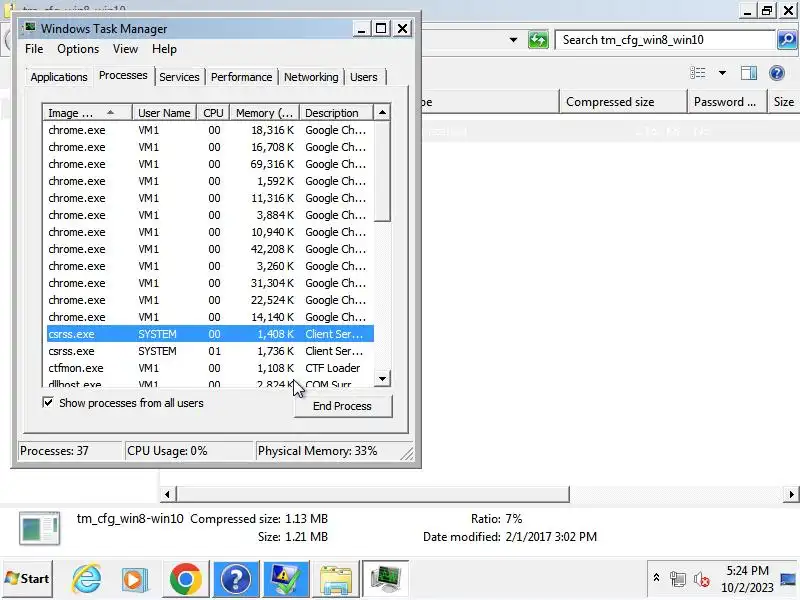Launch Windows Media Player from taskbar
Screen dimensions: 800x600
[x=135, y=580]
